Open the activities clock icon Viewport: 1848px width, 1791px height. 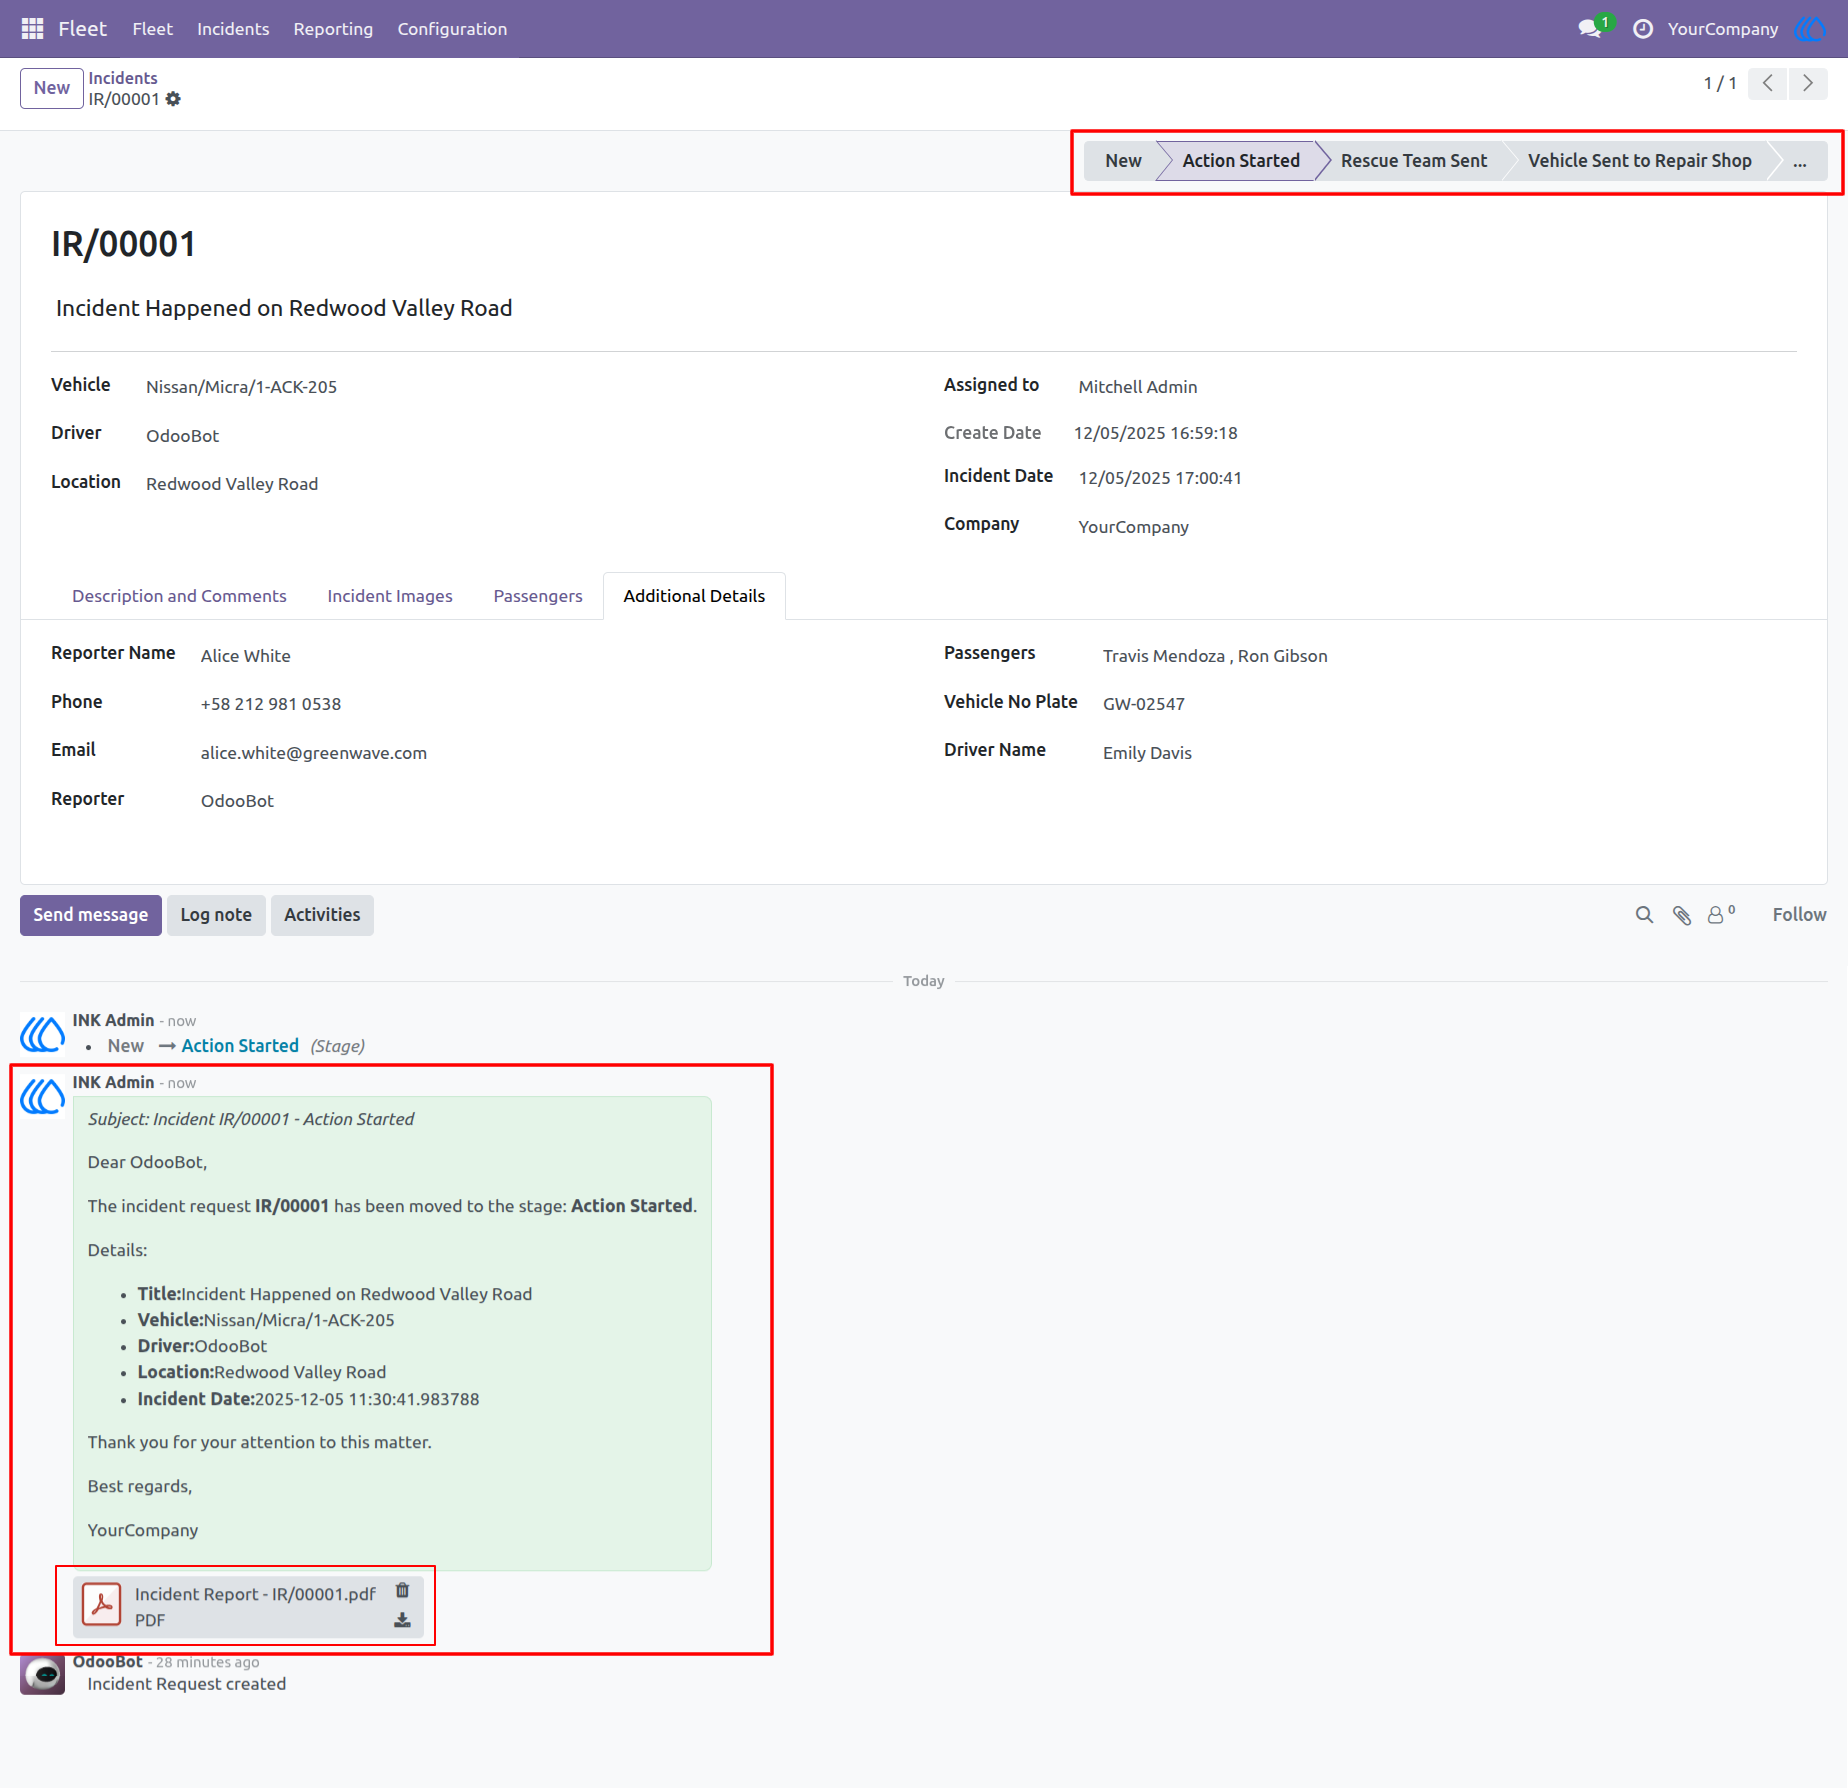pos(1643,29)
